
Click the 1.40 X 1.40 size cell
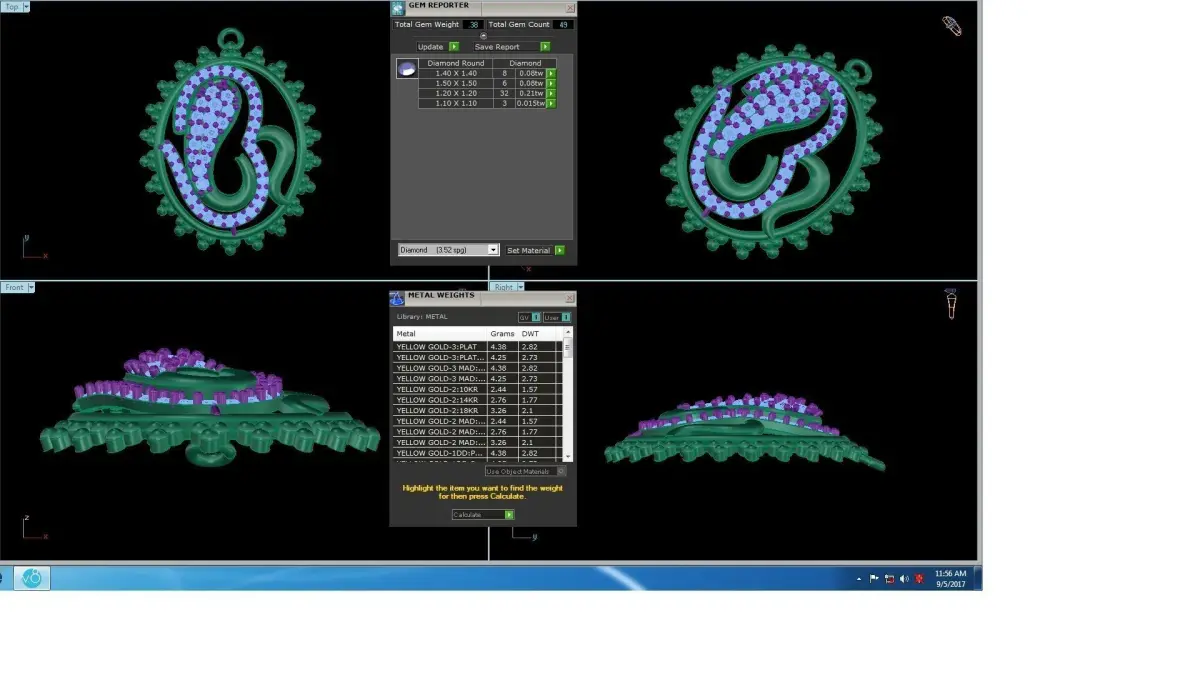456,73
